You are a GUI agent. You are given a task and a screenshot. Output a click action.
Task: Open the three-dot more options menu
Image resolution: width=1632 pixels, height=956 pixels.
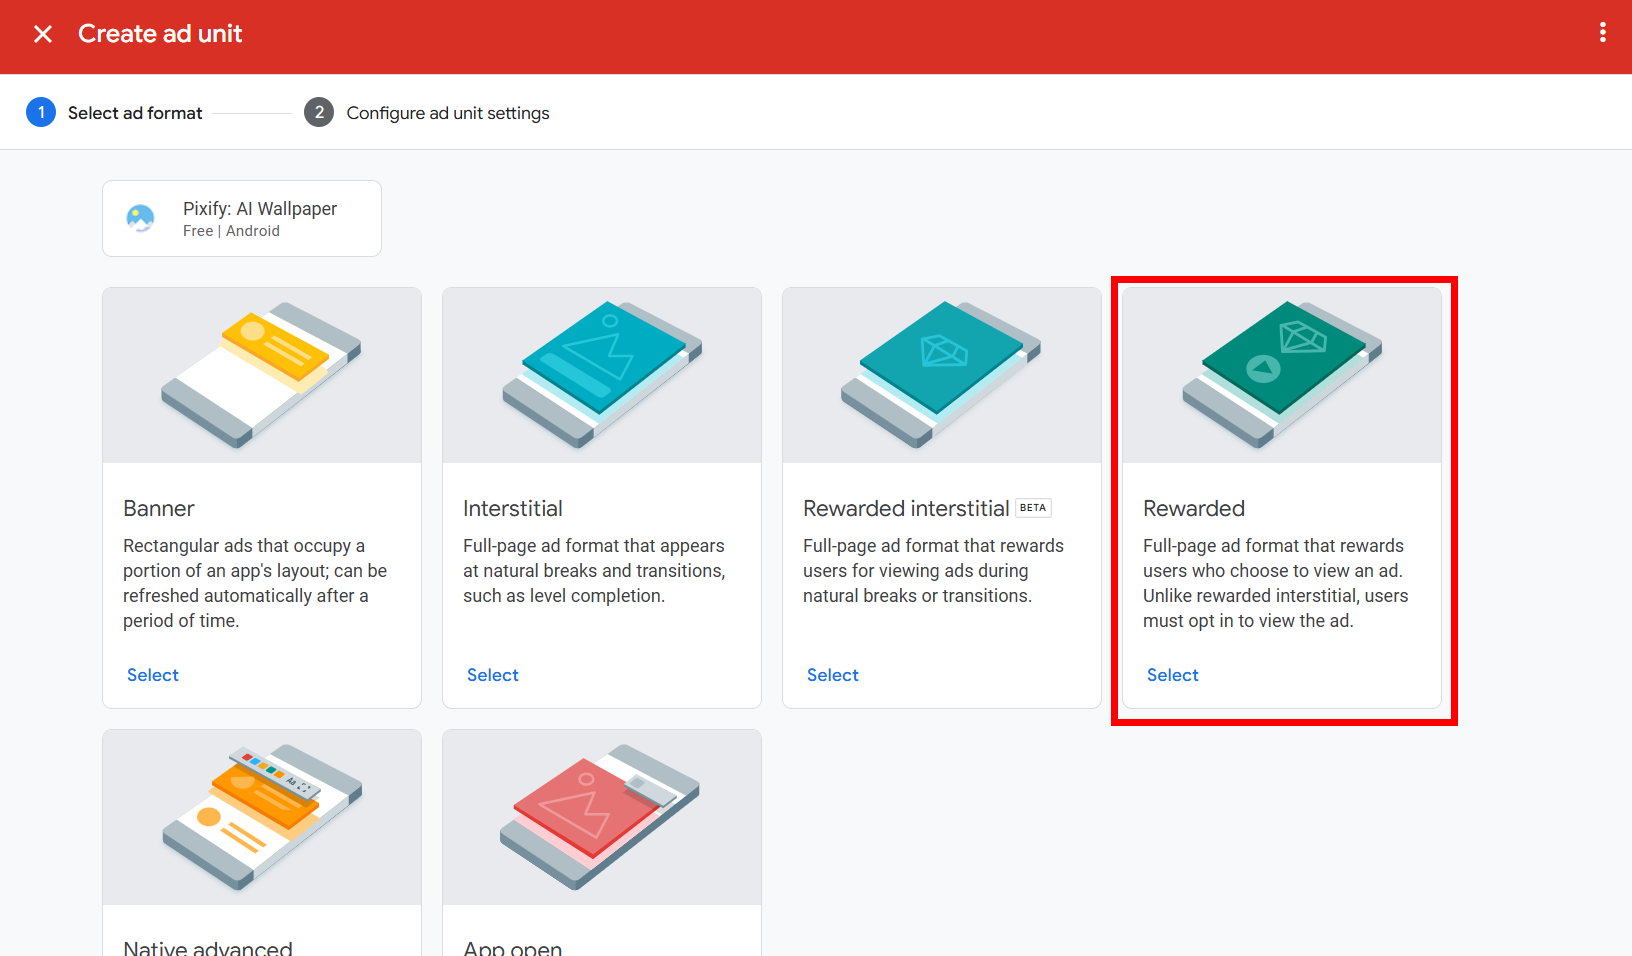coord(1603,33)
